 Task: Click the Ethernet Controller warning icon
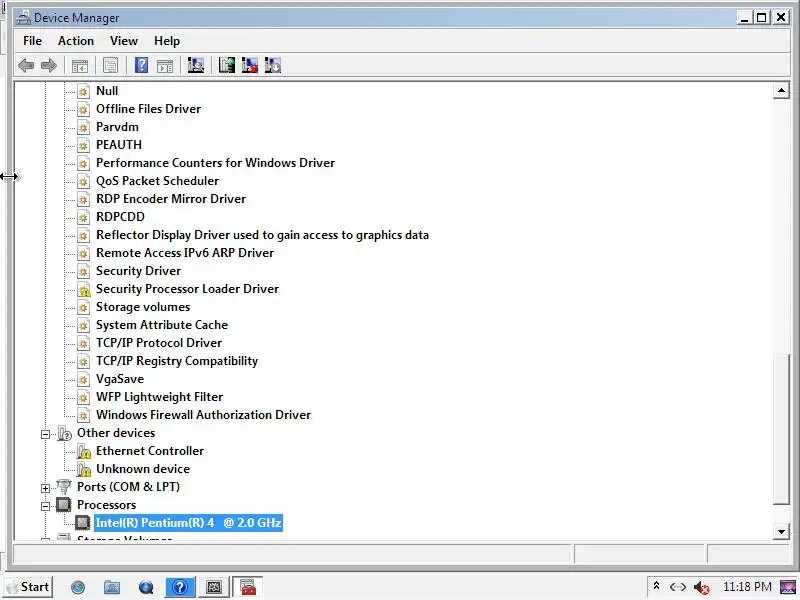84,451
